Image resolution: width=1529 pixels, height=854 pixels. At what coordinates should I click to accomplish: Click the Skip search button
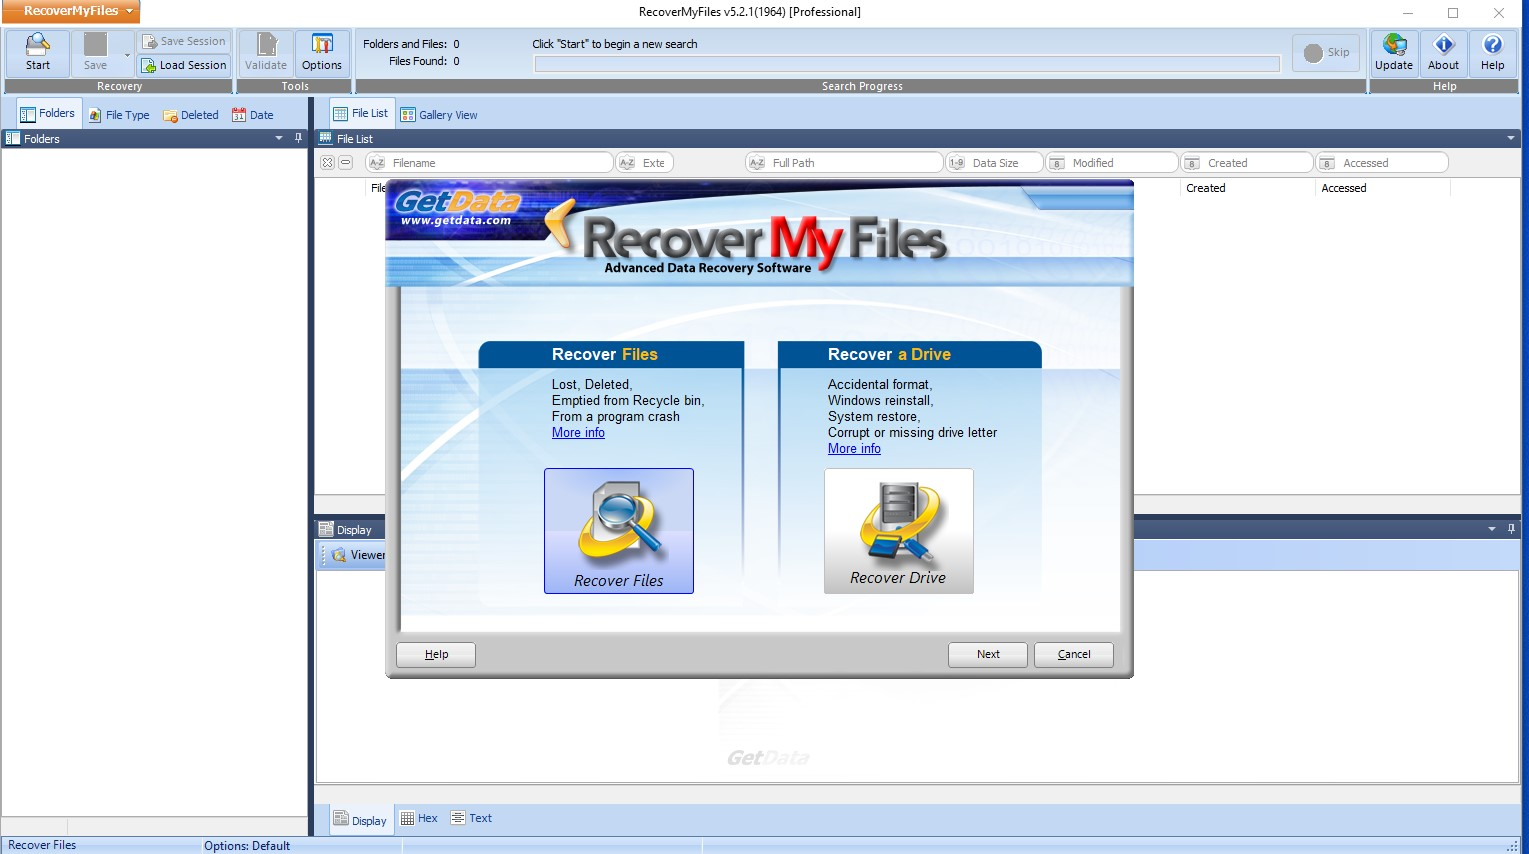pos(1326,53)
